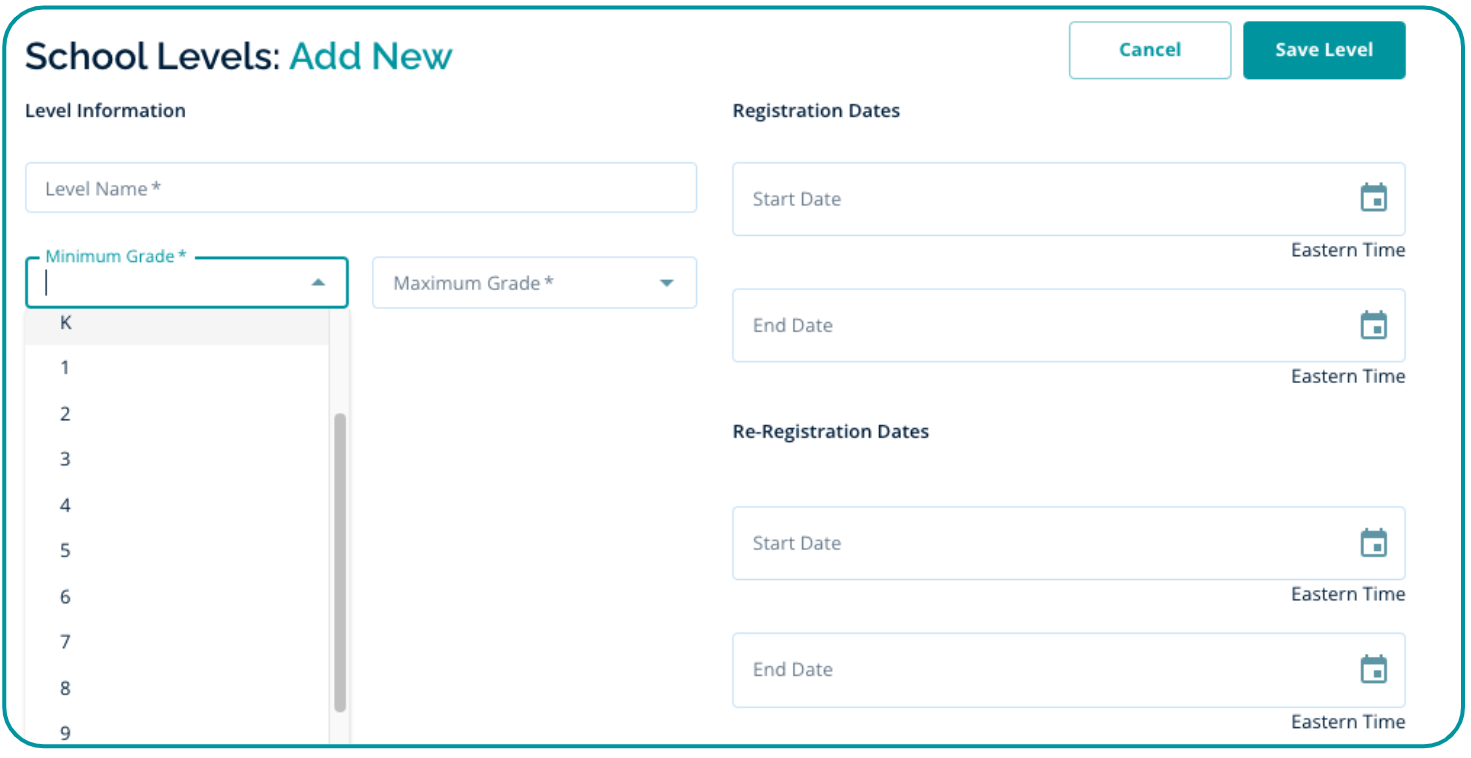This screenshot has width=1471, height=758.
Task: Select grade 3 option
Action: click(66, 460)
